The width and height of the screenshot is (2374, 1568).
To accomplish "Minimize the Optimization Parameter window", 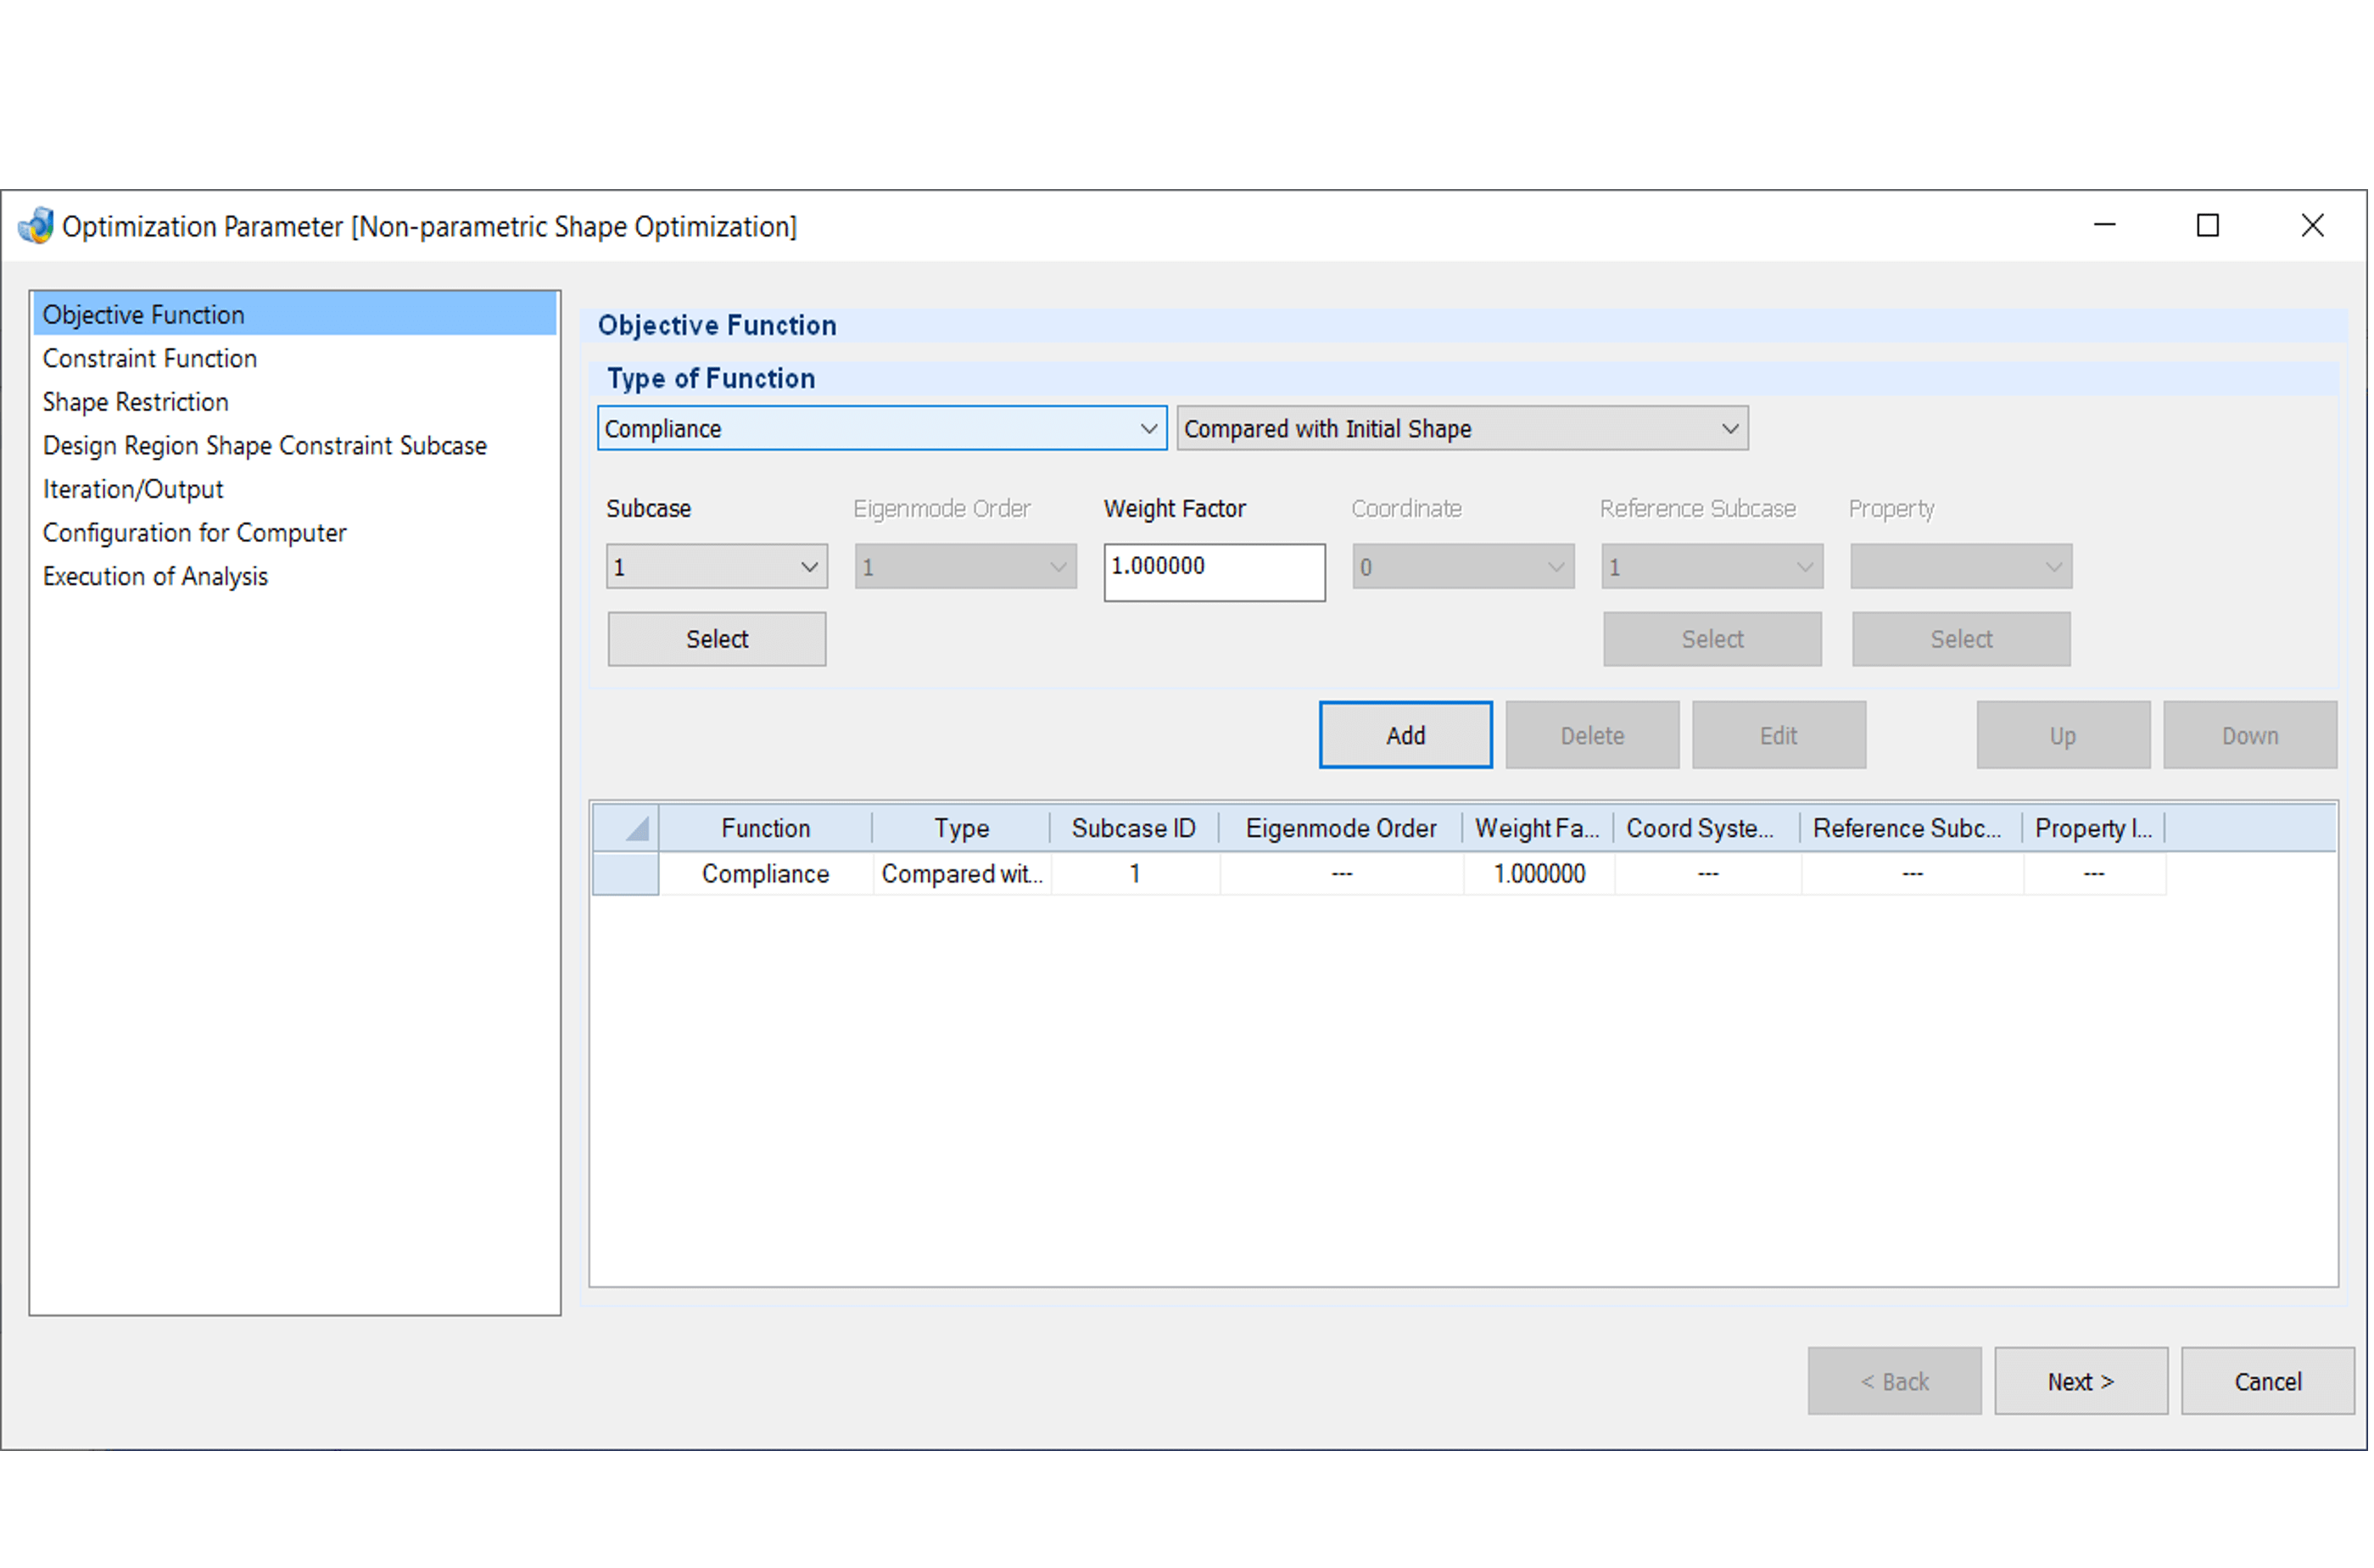I will pyautogui.click(x=2105, y=226).
